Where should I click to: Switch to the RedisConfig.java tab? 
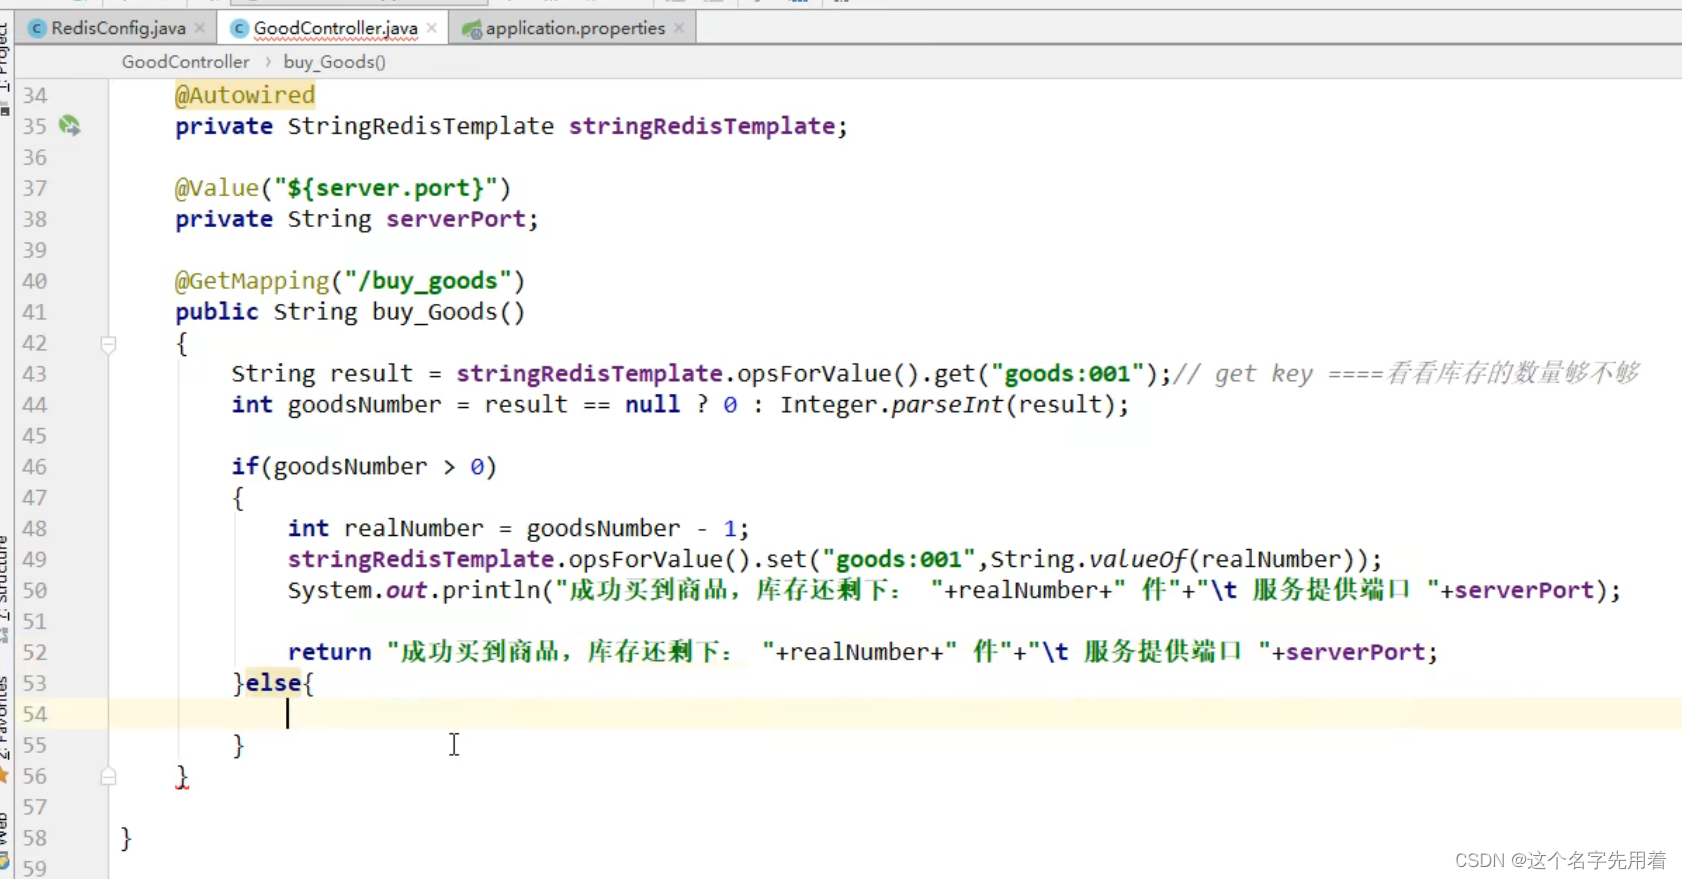tap(118, 28)
